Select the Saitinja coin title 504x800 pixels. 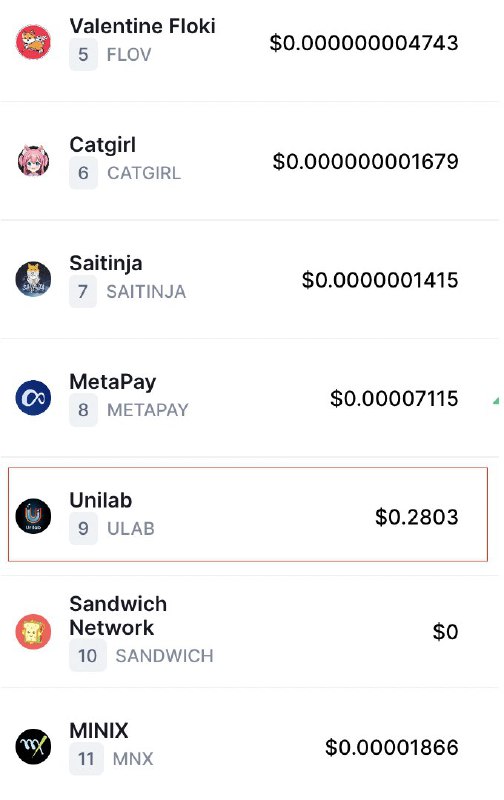pos(106,264)
